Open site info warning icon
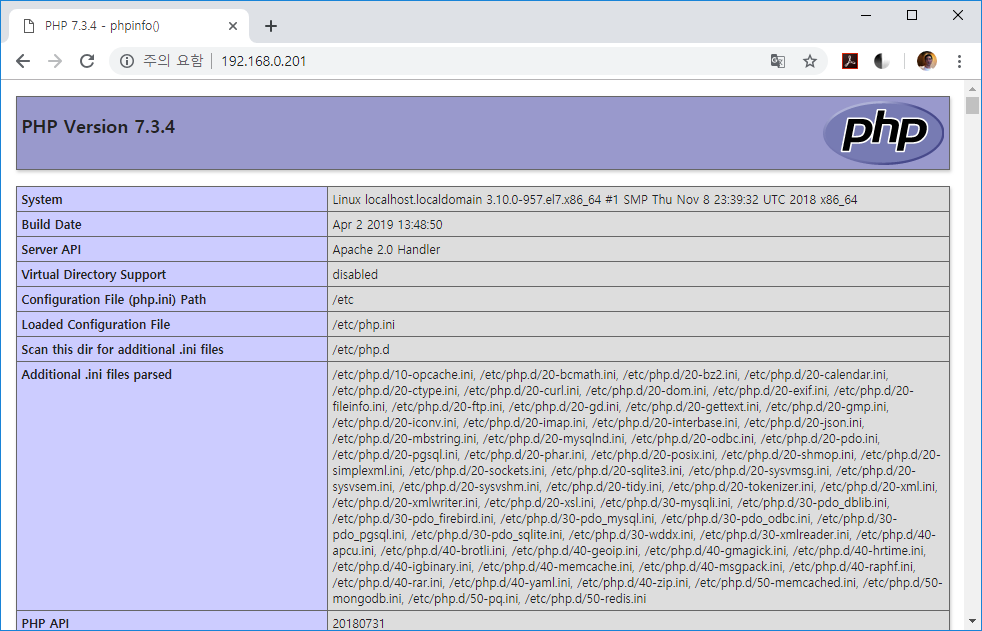This screenshot has width=982, height=631. 127,61
